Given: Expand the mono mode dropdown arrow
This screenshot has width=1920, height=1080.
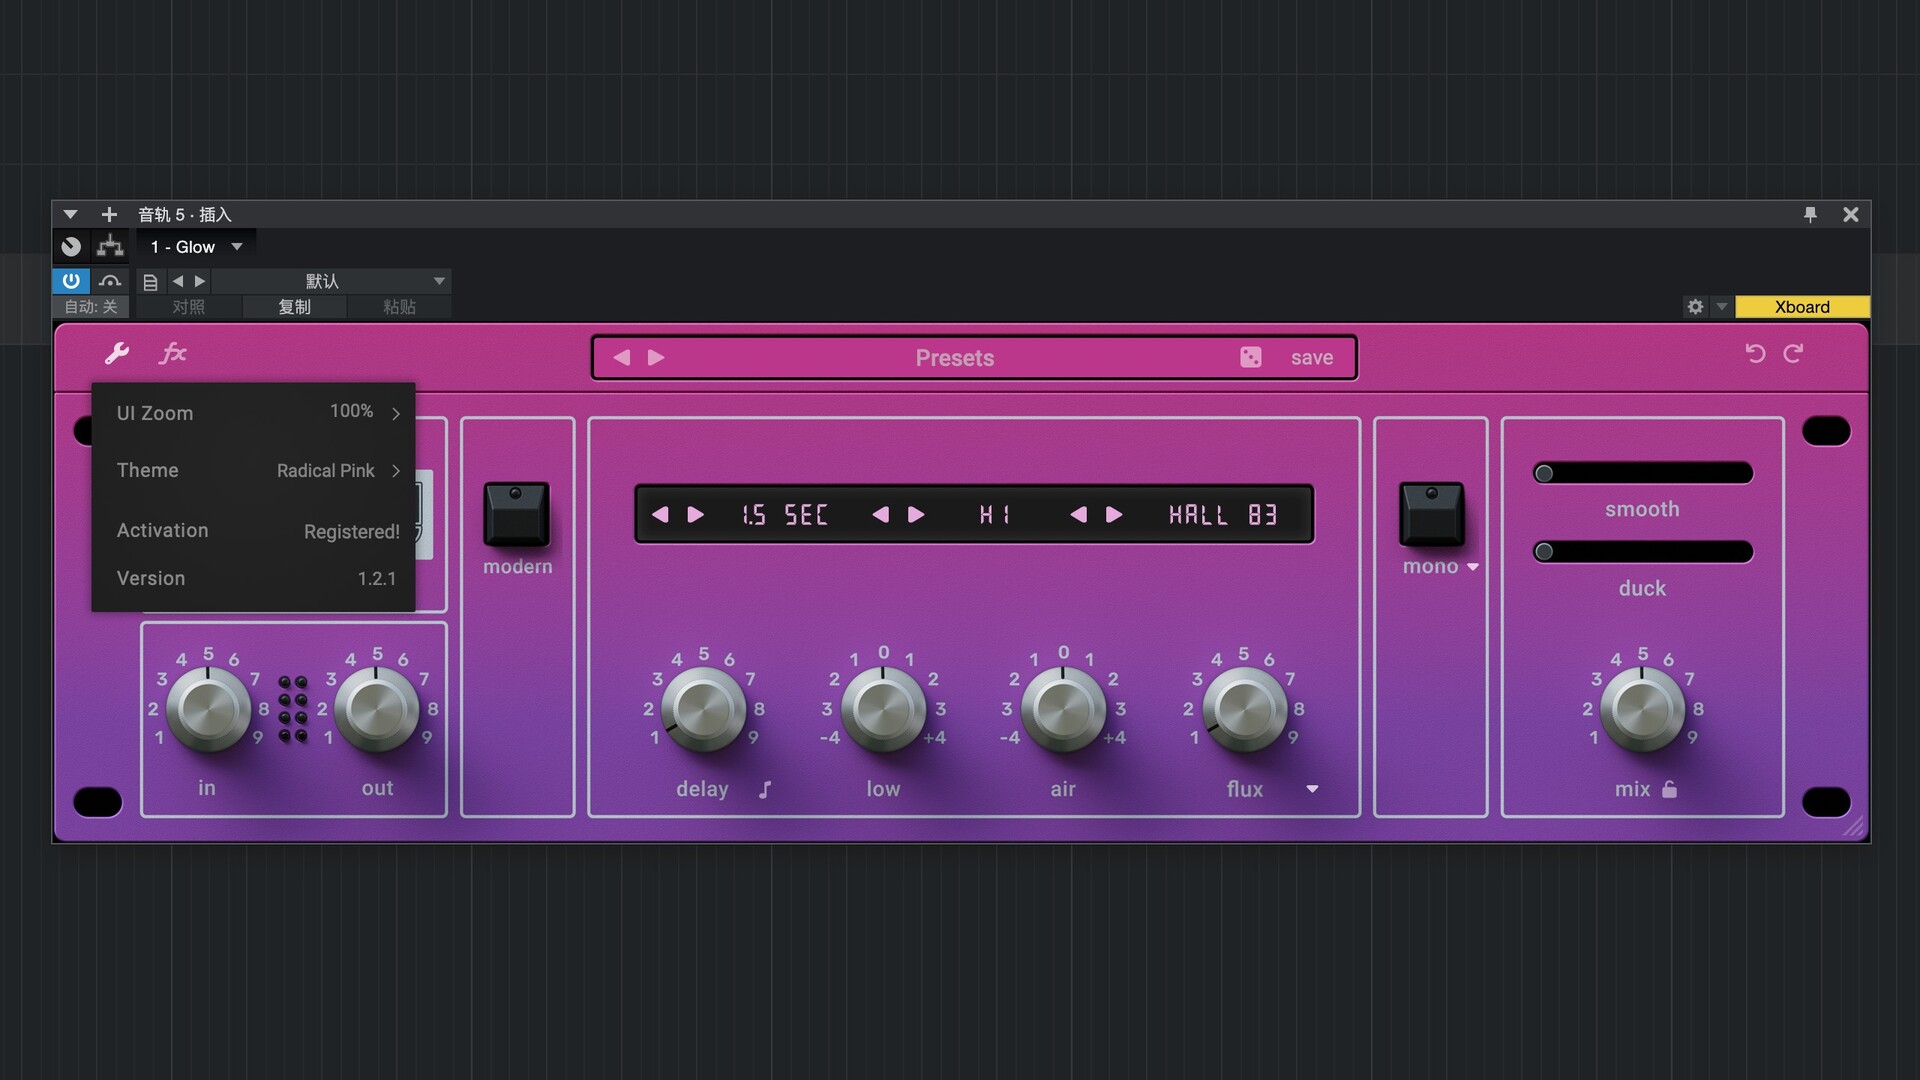Looking at the screenshot, I should pyautogui.click(x=1473, y=567).
